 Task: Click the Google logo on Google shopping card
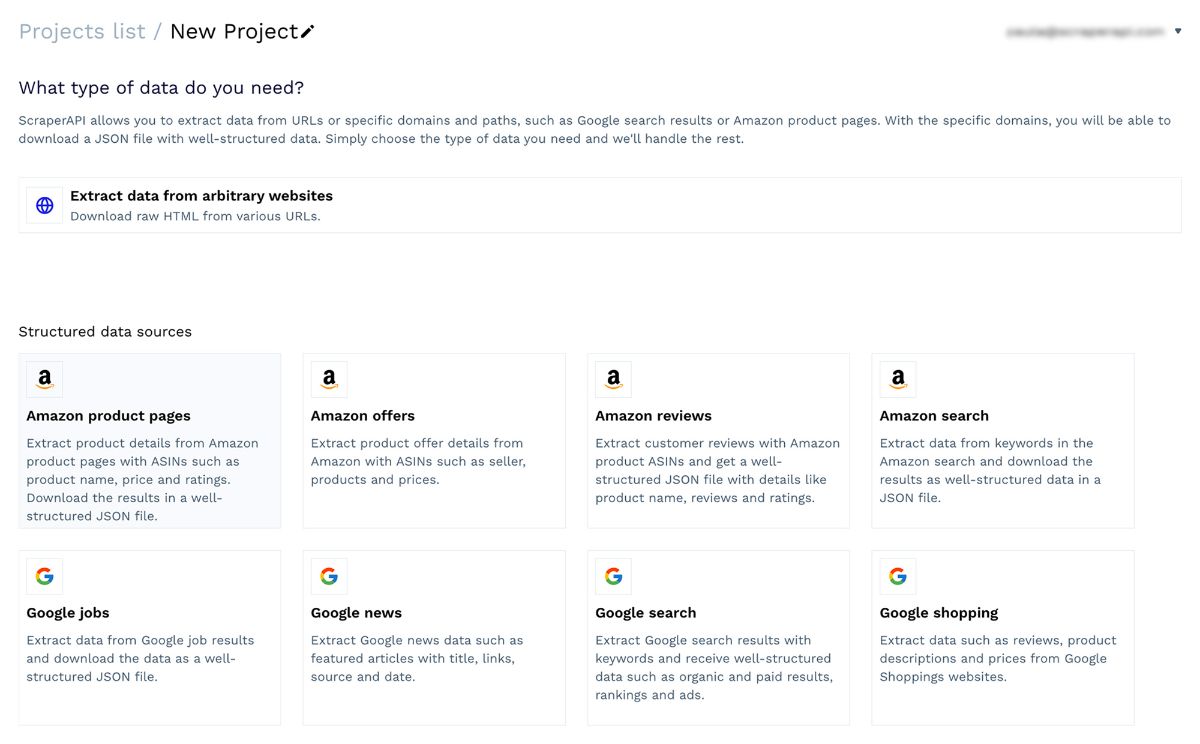(898, 576)
